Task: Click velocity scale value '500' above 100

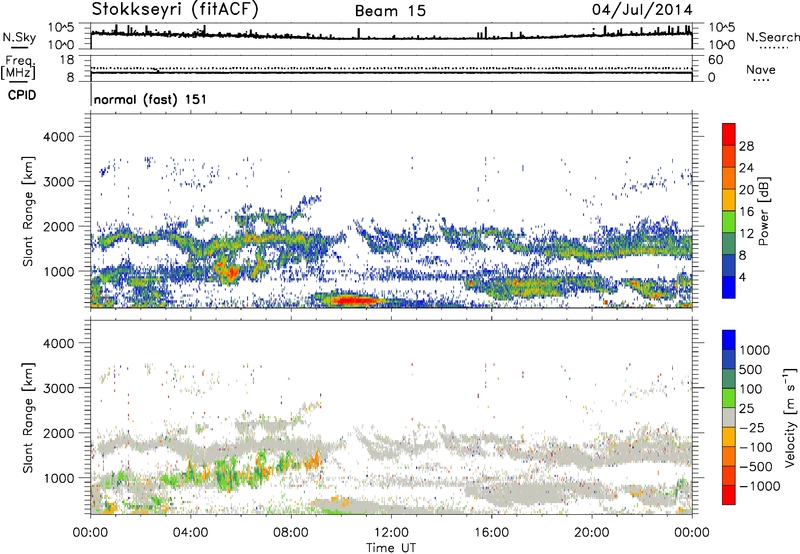Action: click(751, 369)
